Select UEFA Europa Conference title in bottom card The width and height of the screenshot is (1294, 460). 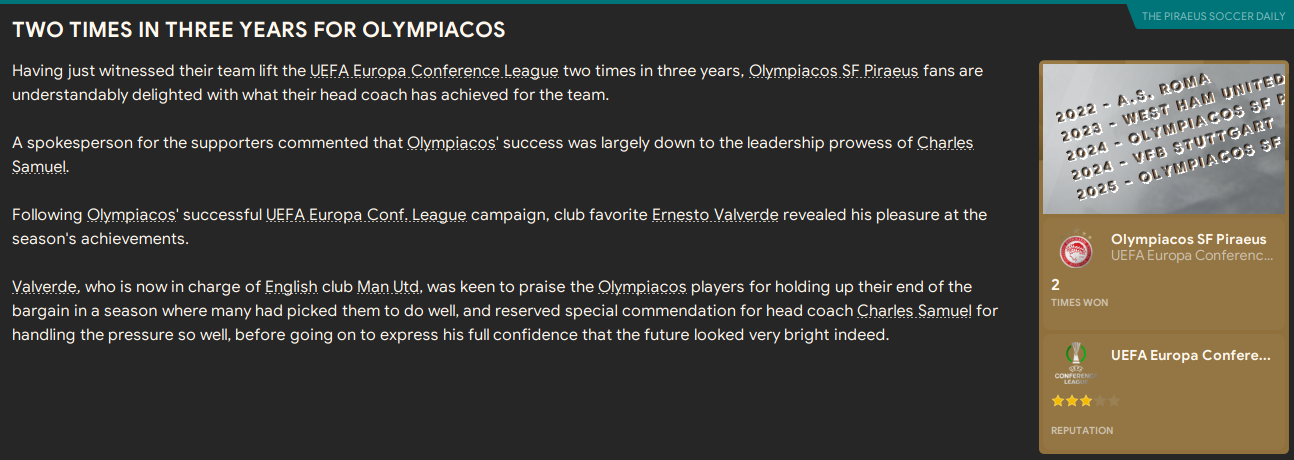(x=1190, y=355)
